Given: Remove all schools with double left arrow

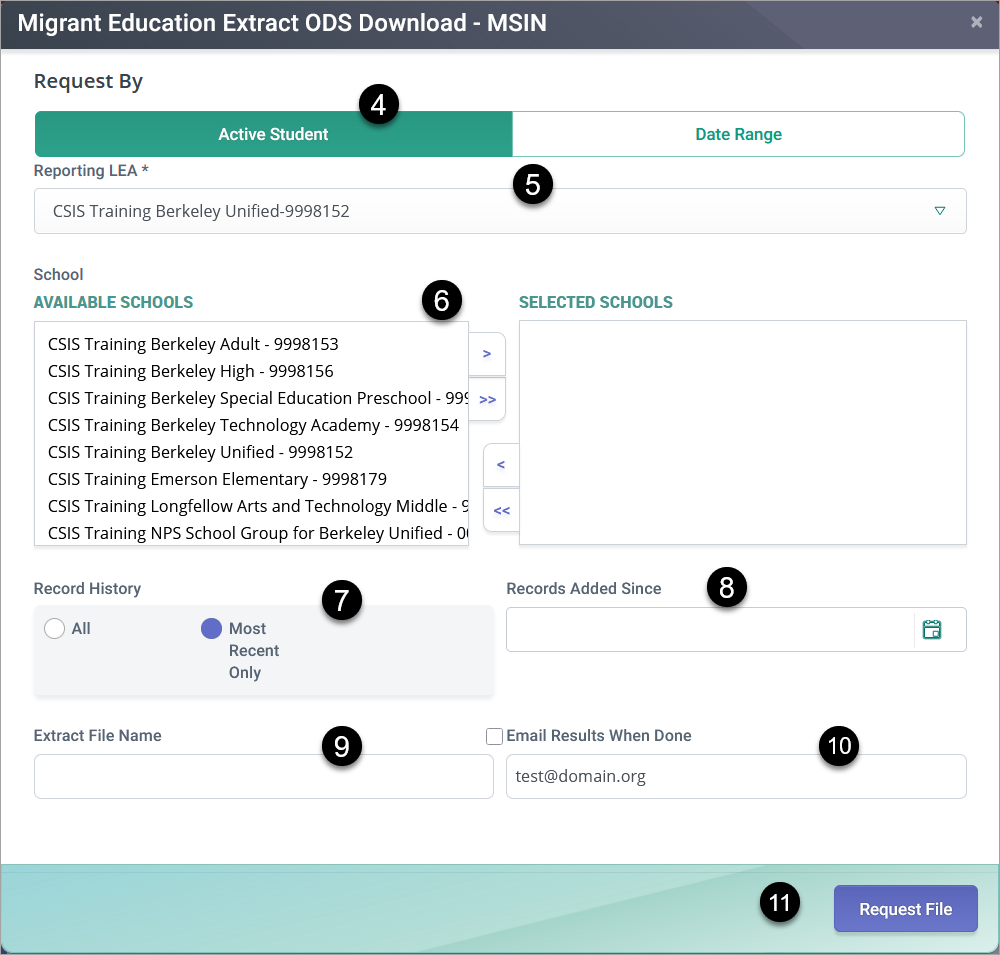Looking at the screenshot, I should pyautogui.click(x=501, y=510).
